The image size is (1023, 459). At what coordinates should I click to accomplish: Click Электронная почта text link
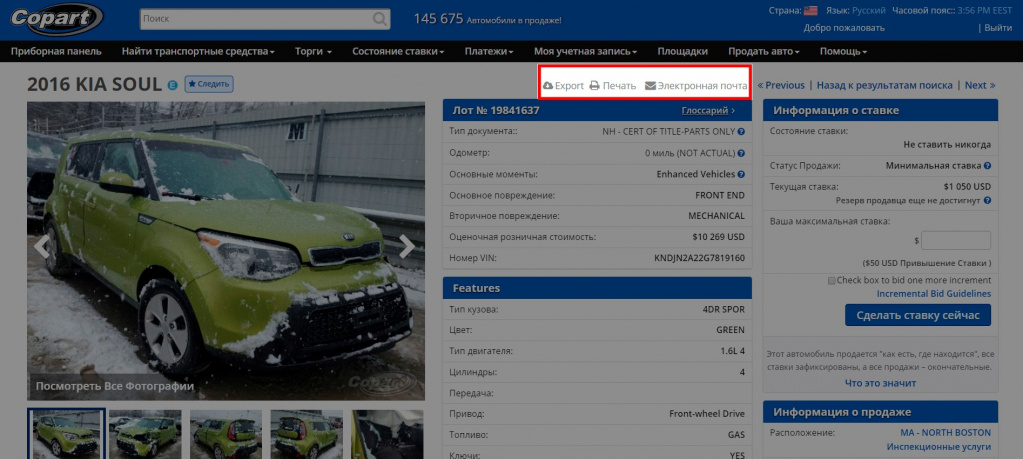point(702,85)
